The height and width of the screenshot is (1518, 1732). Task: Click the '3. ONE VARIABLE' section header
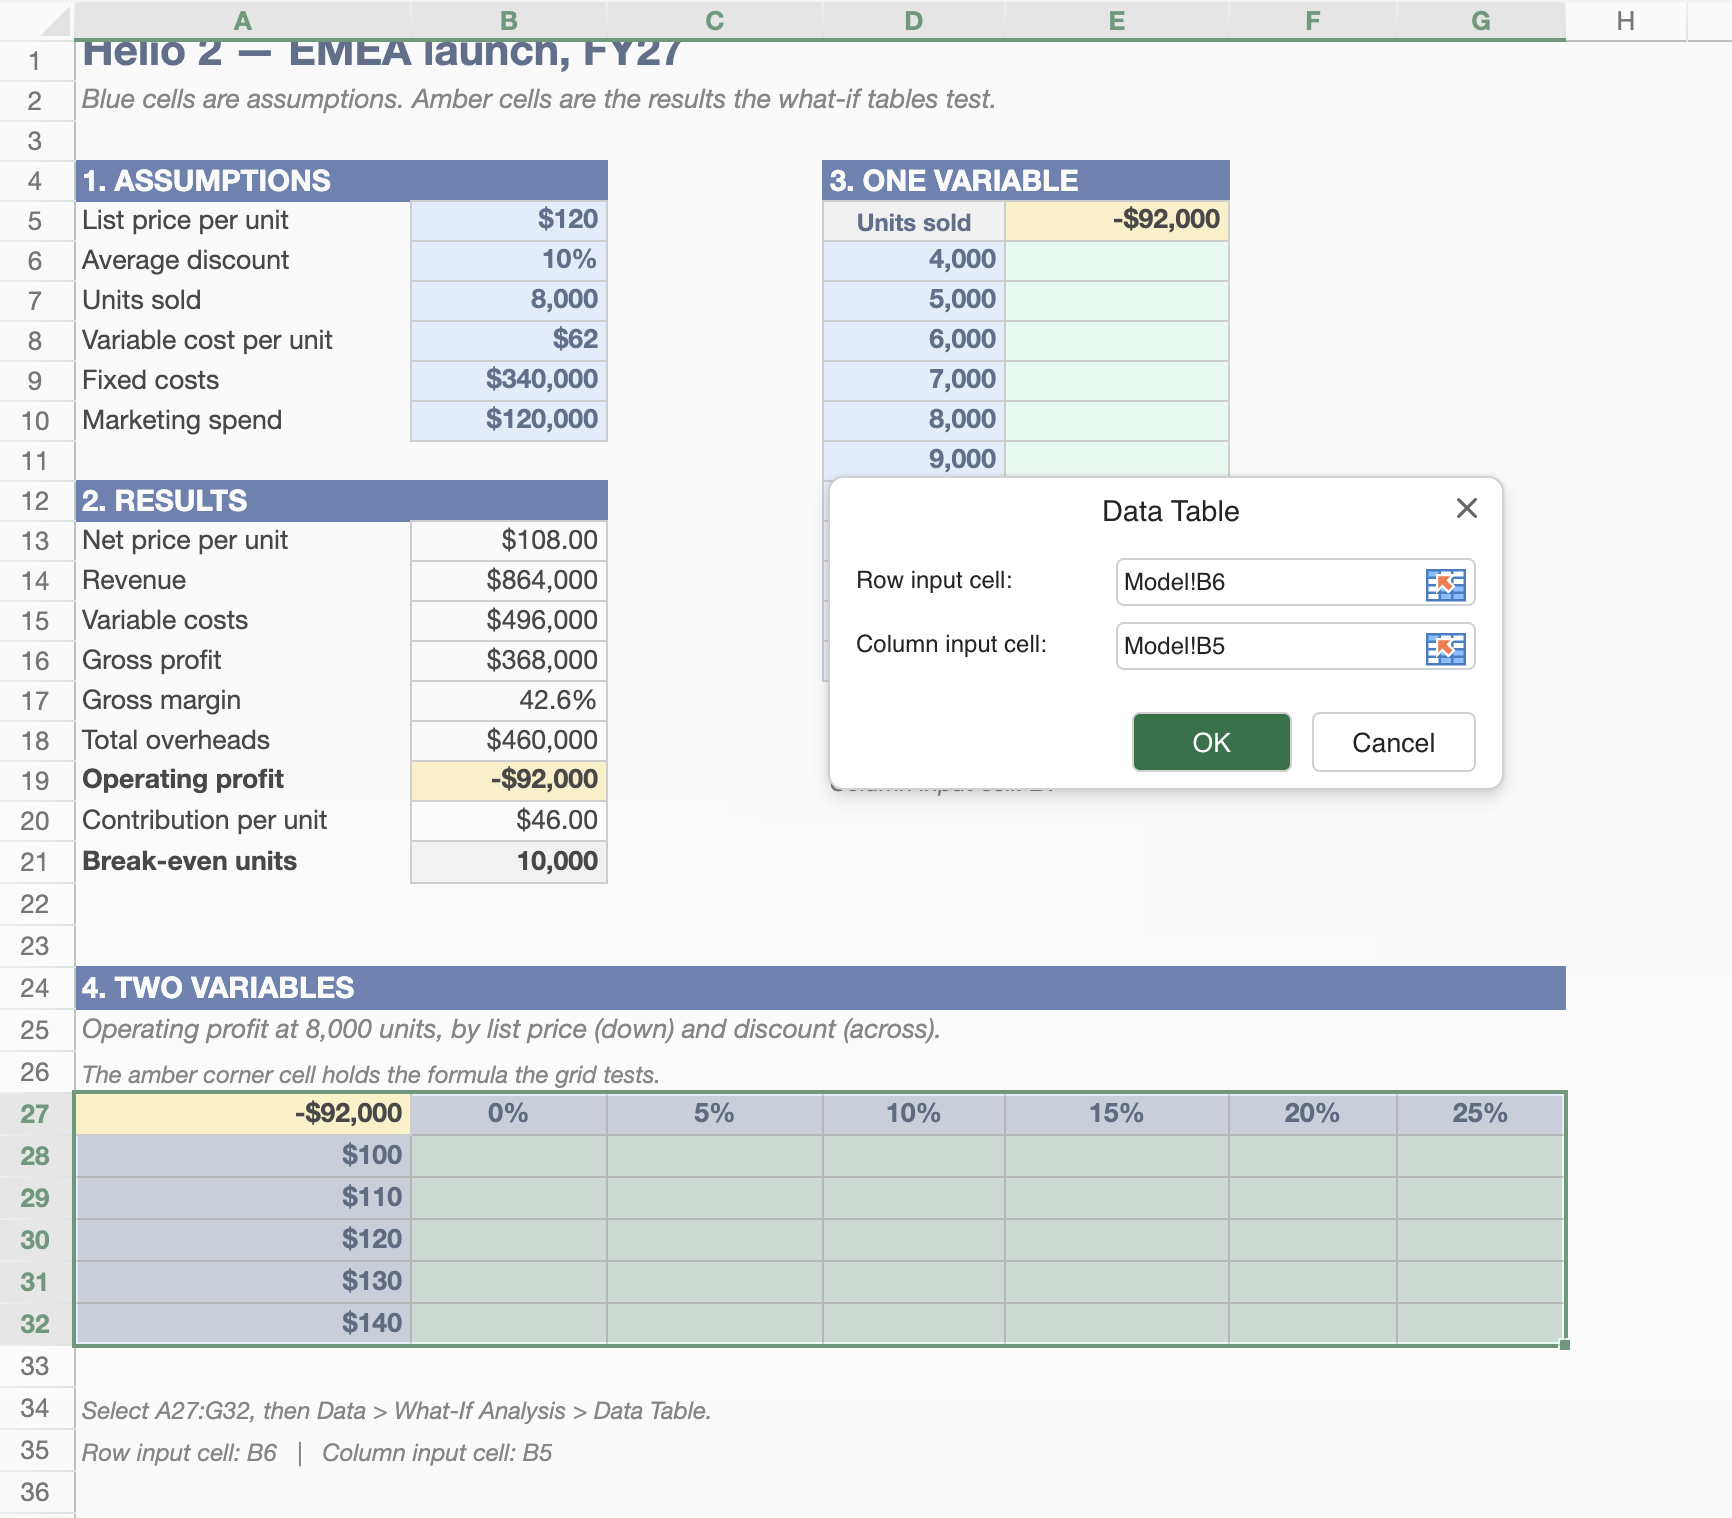pyautogui.click(x=1026, y=181)
